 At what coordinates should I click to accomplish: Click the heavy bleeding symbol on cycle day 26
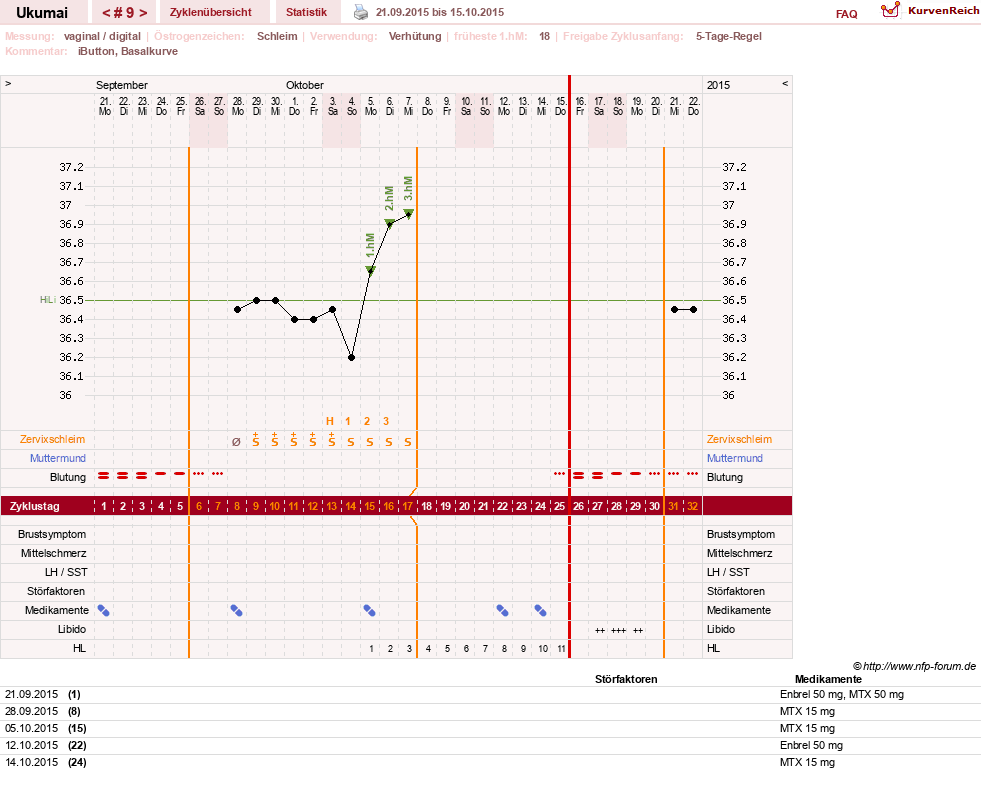pos(579,476)
